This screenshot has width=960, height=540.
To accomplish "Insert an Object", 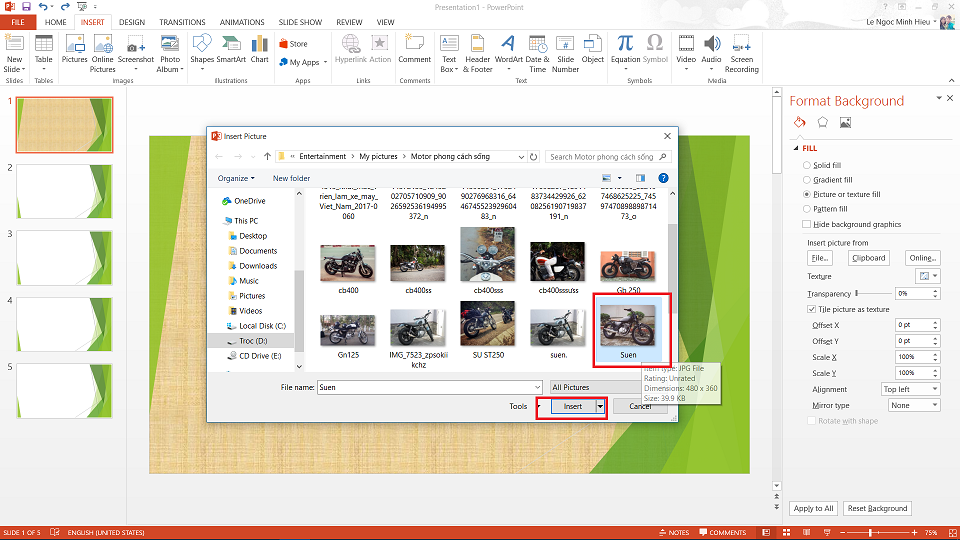I will click(592, 49).
